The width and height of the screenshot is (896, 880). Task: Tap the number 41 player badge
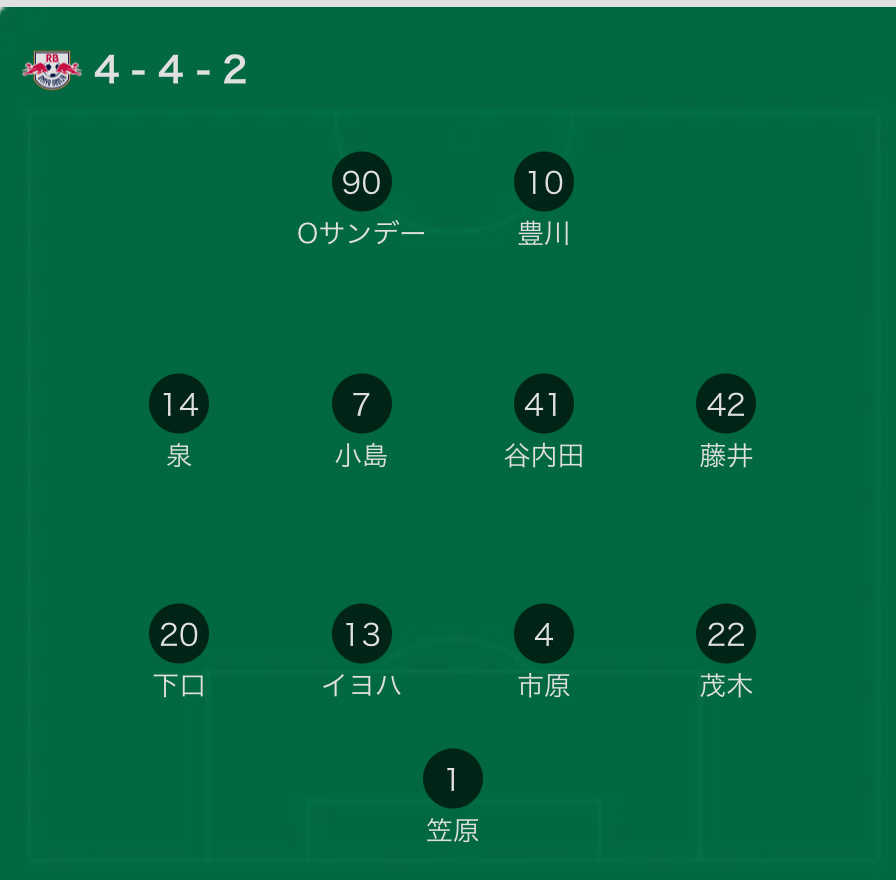(544, 404)
